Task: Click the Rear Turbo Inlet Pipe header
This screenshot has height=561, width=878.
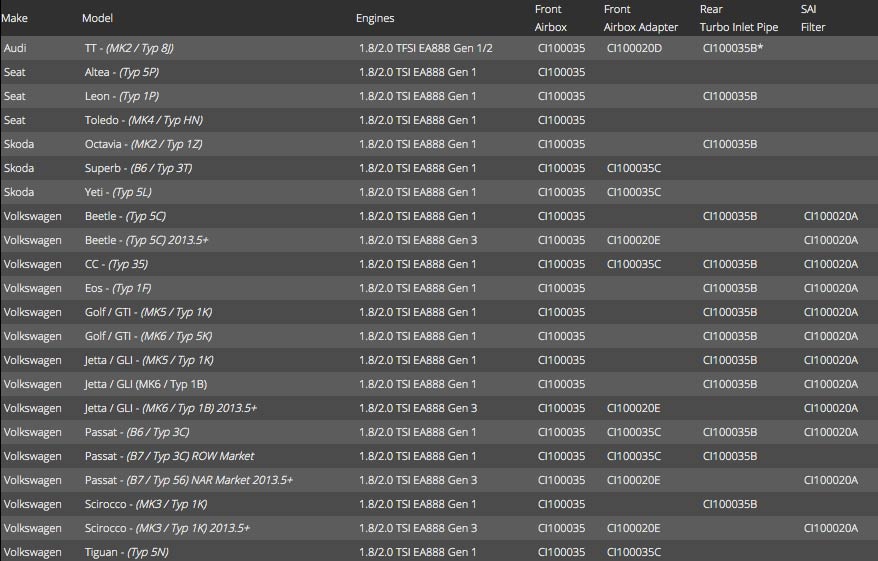Action: [x=739, y=18]
